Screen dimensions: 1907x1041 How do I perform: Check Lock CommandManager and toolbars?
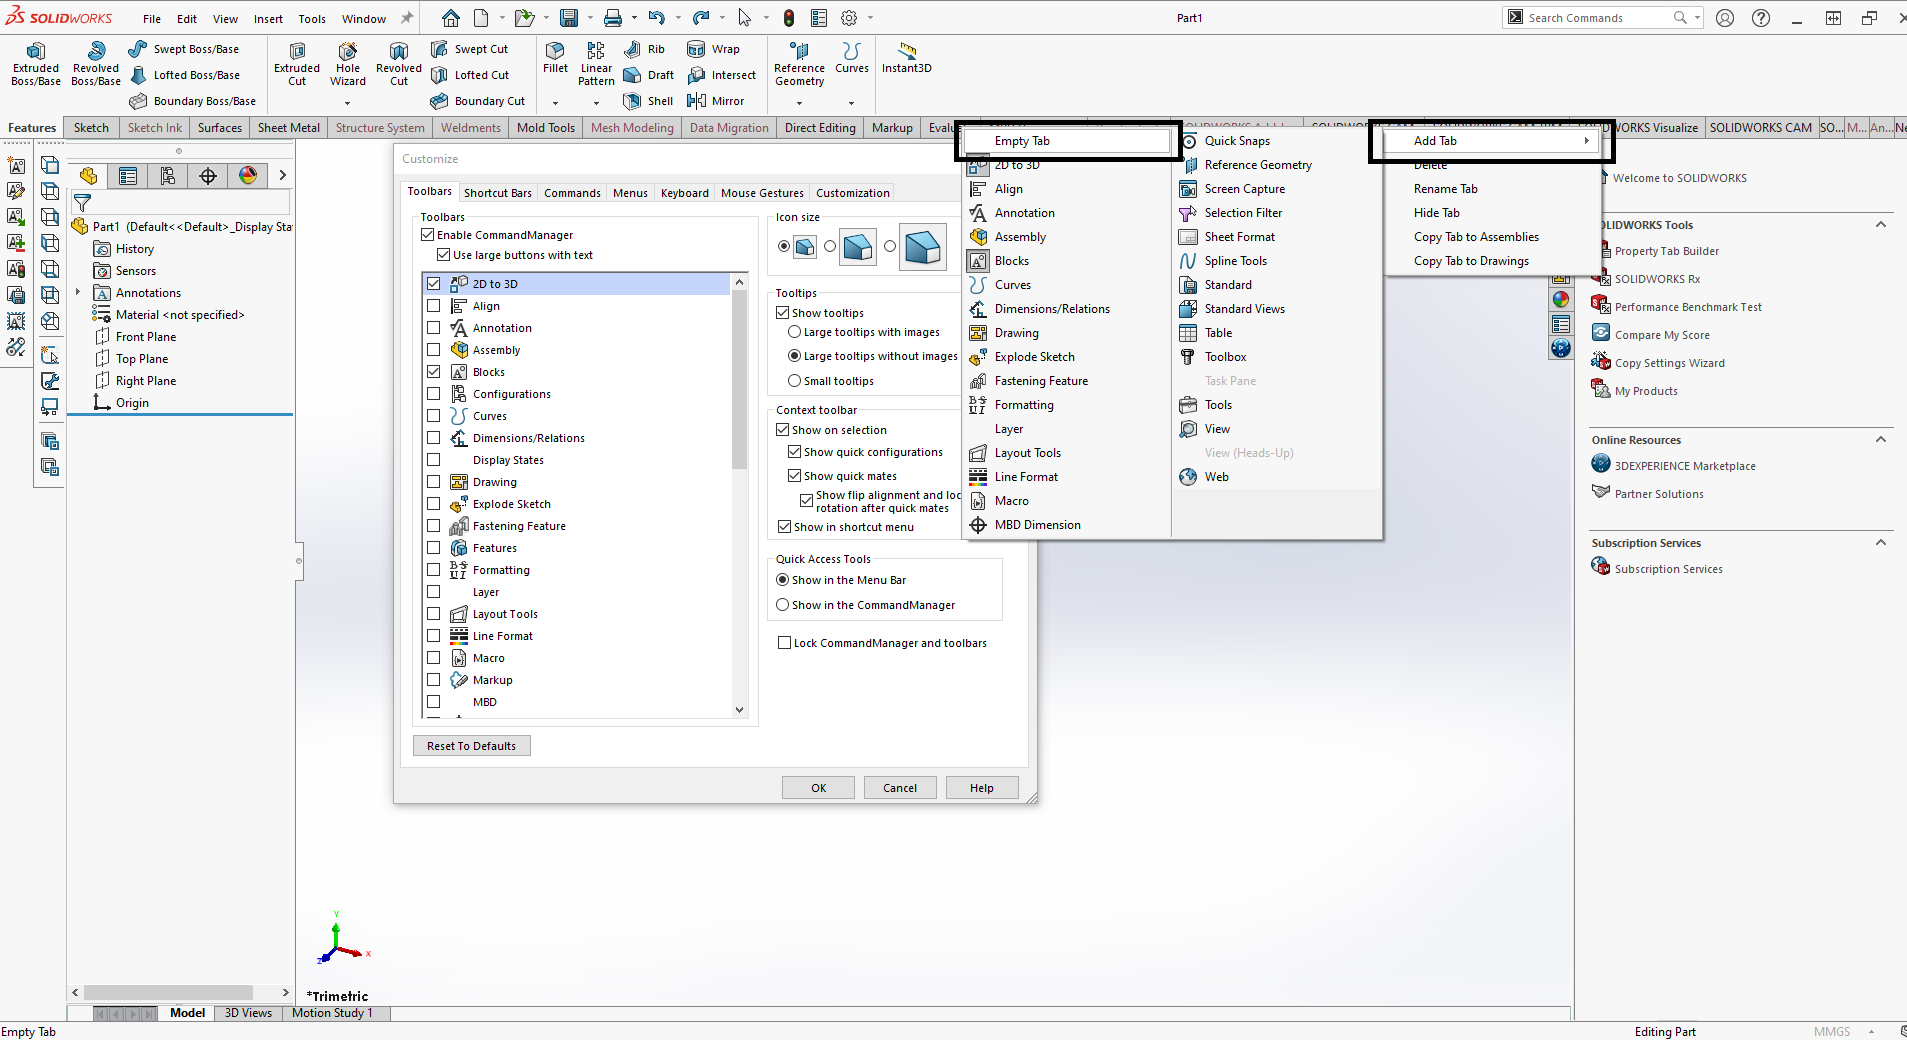pos(785,643)
